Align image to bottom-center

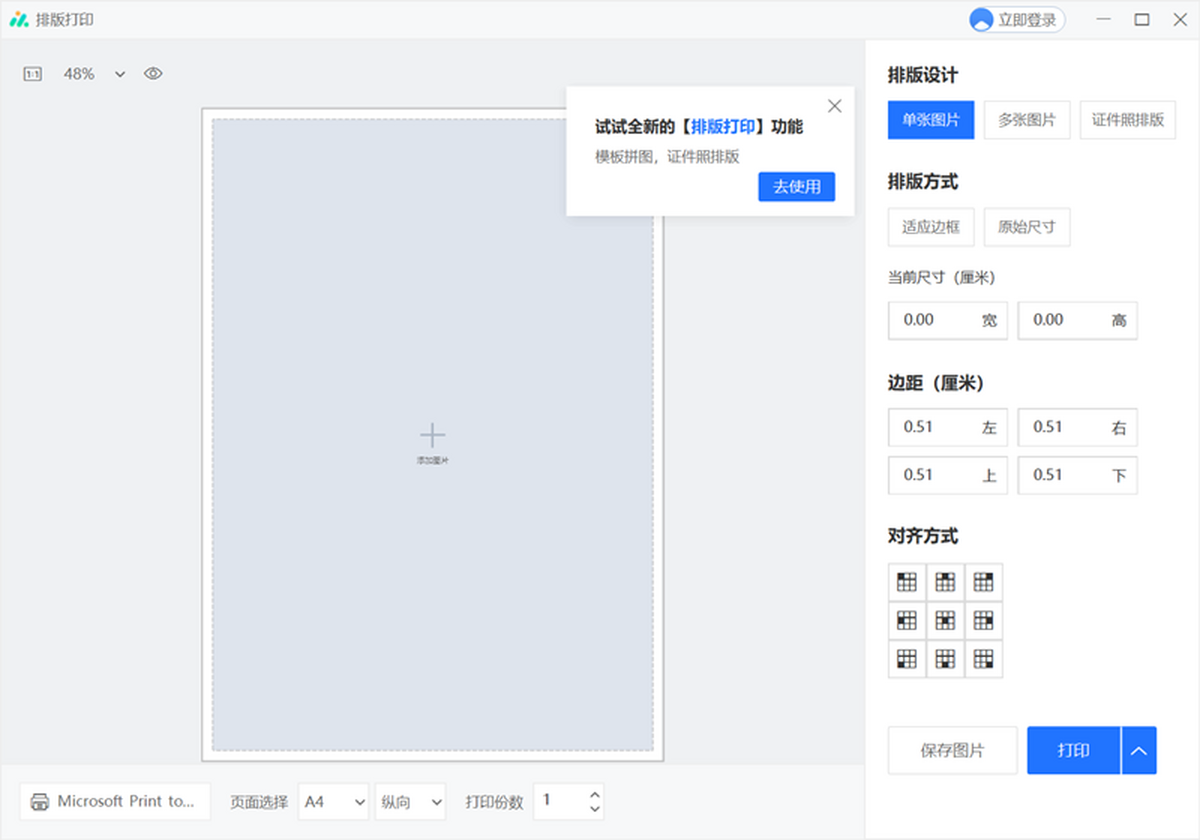945,659
